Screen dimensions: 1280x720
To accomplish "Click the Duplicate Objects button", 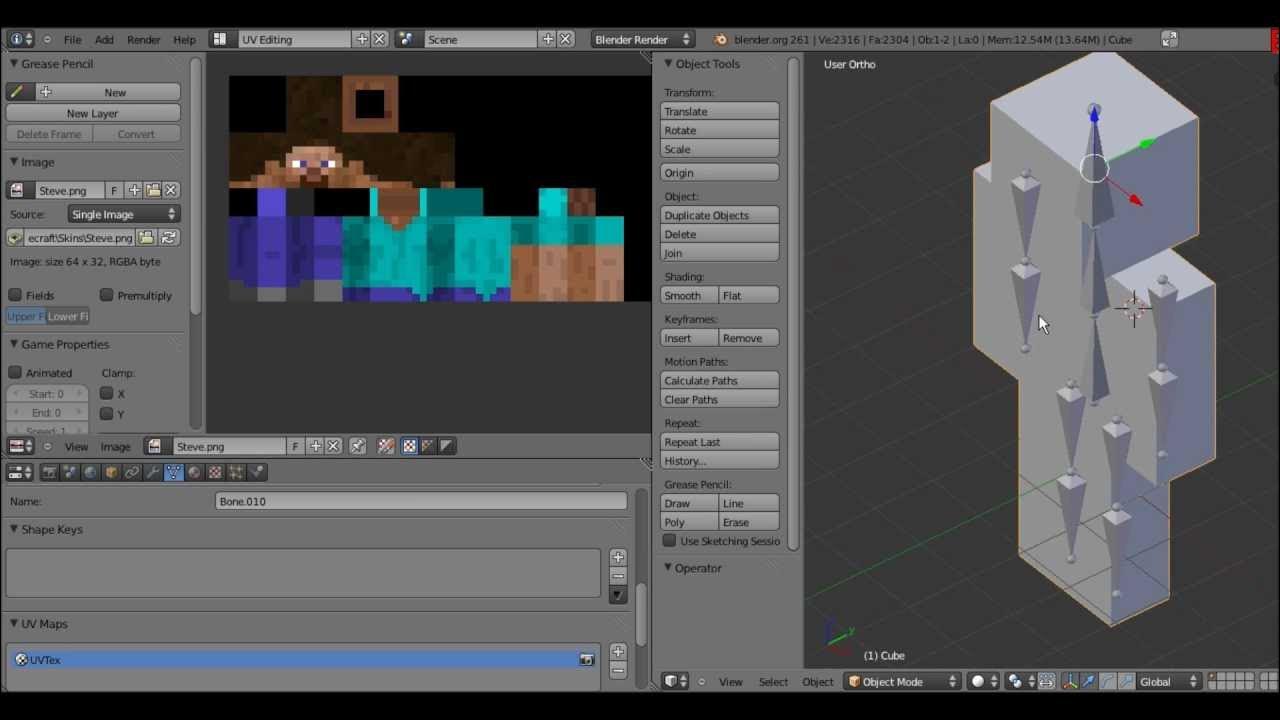I will pos(720,215).
